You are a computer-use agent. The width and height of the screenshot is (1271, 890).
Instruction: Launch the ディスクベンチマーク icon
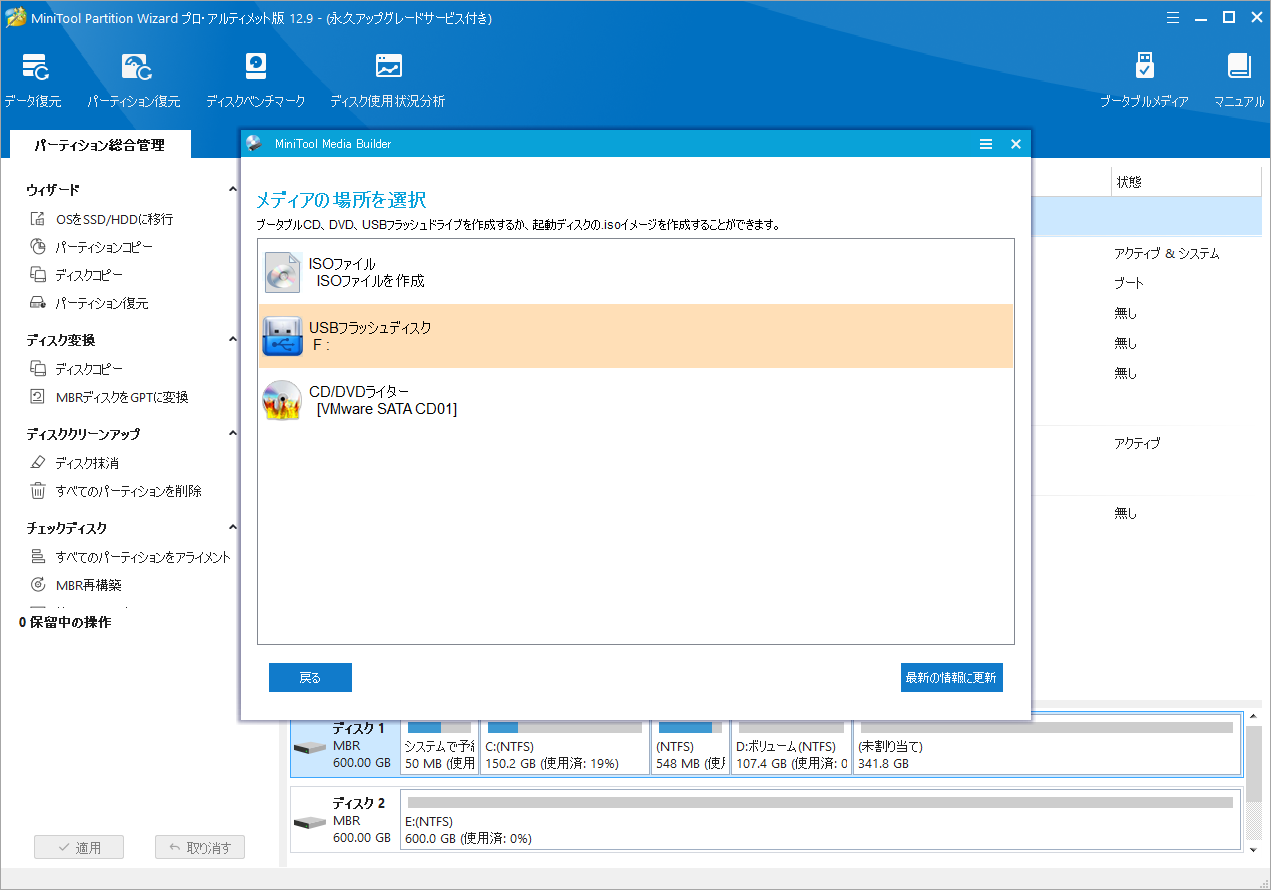(x=256, y=67)
